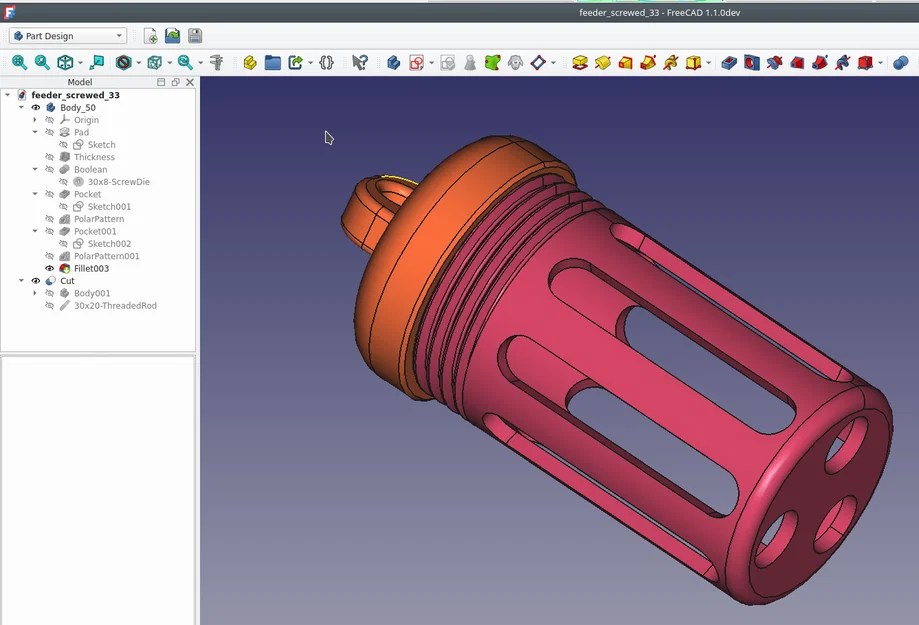Click the no-entry draw style icon
Screen dimensions: 919x625
123,62
